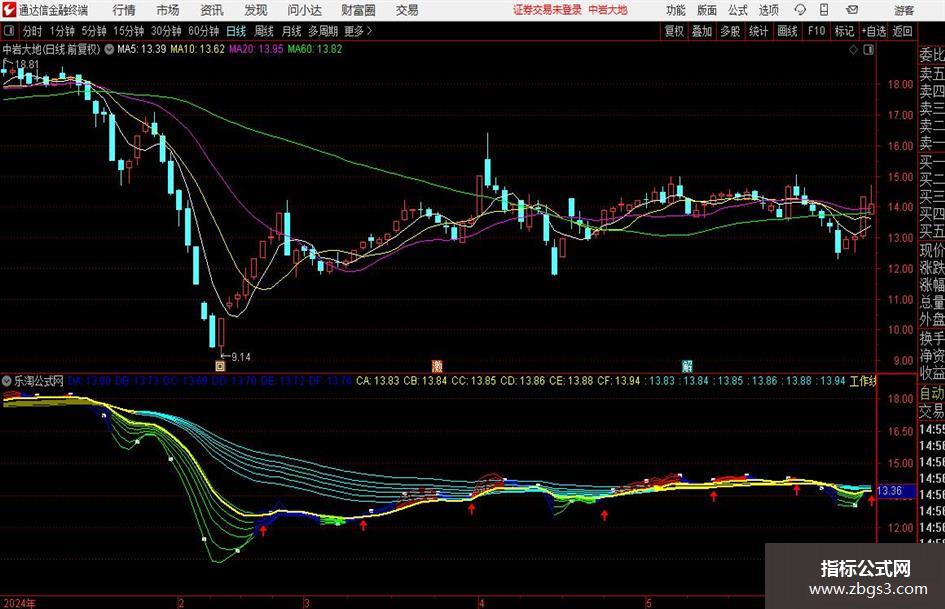Screen dimensions: 945x609
Task: Open 乐淘公式网 indicator dropdown arrow
Action: [x=7, y=381]
